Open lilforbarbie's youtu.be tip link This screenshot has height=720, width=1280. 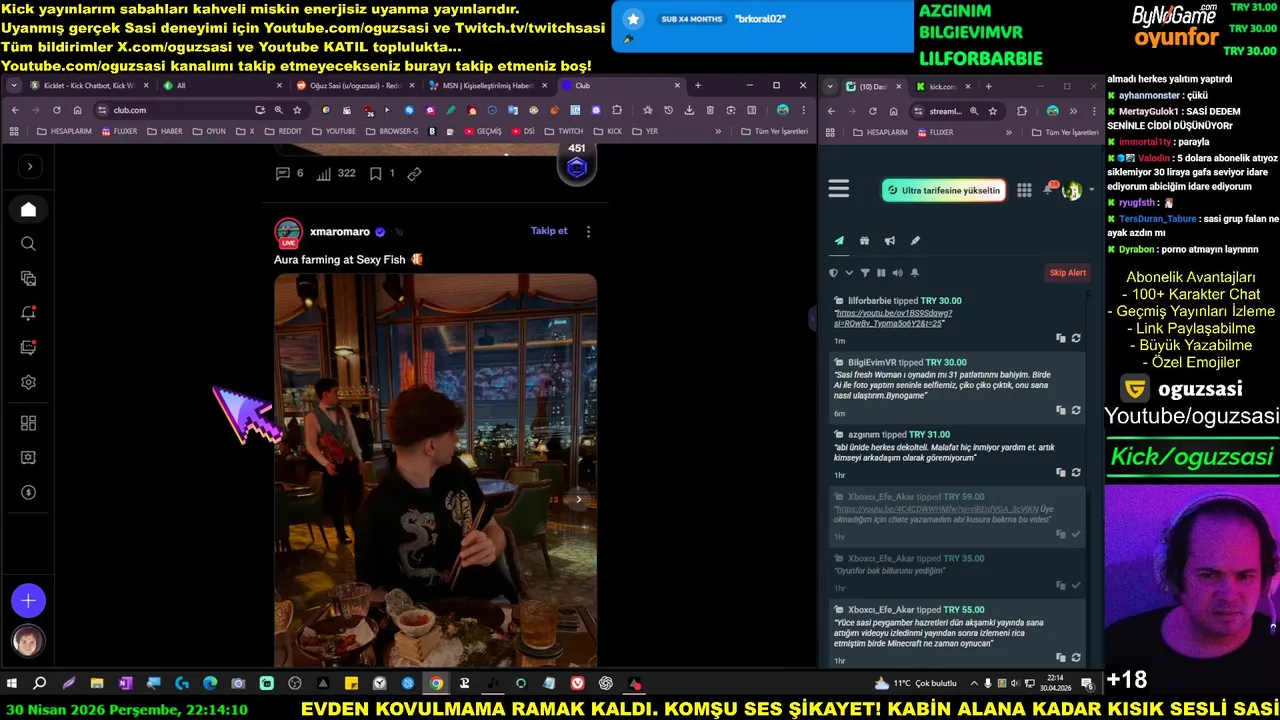(x=892, y=318)
